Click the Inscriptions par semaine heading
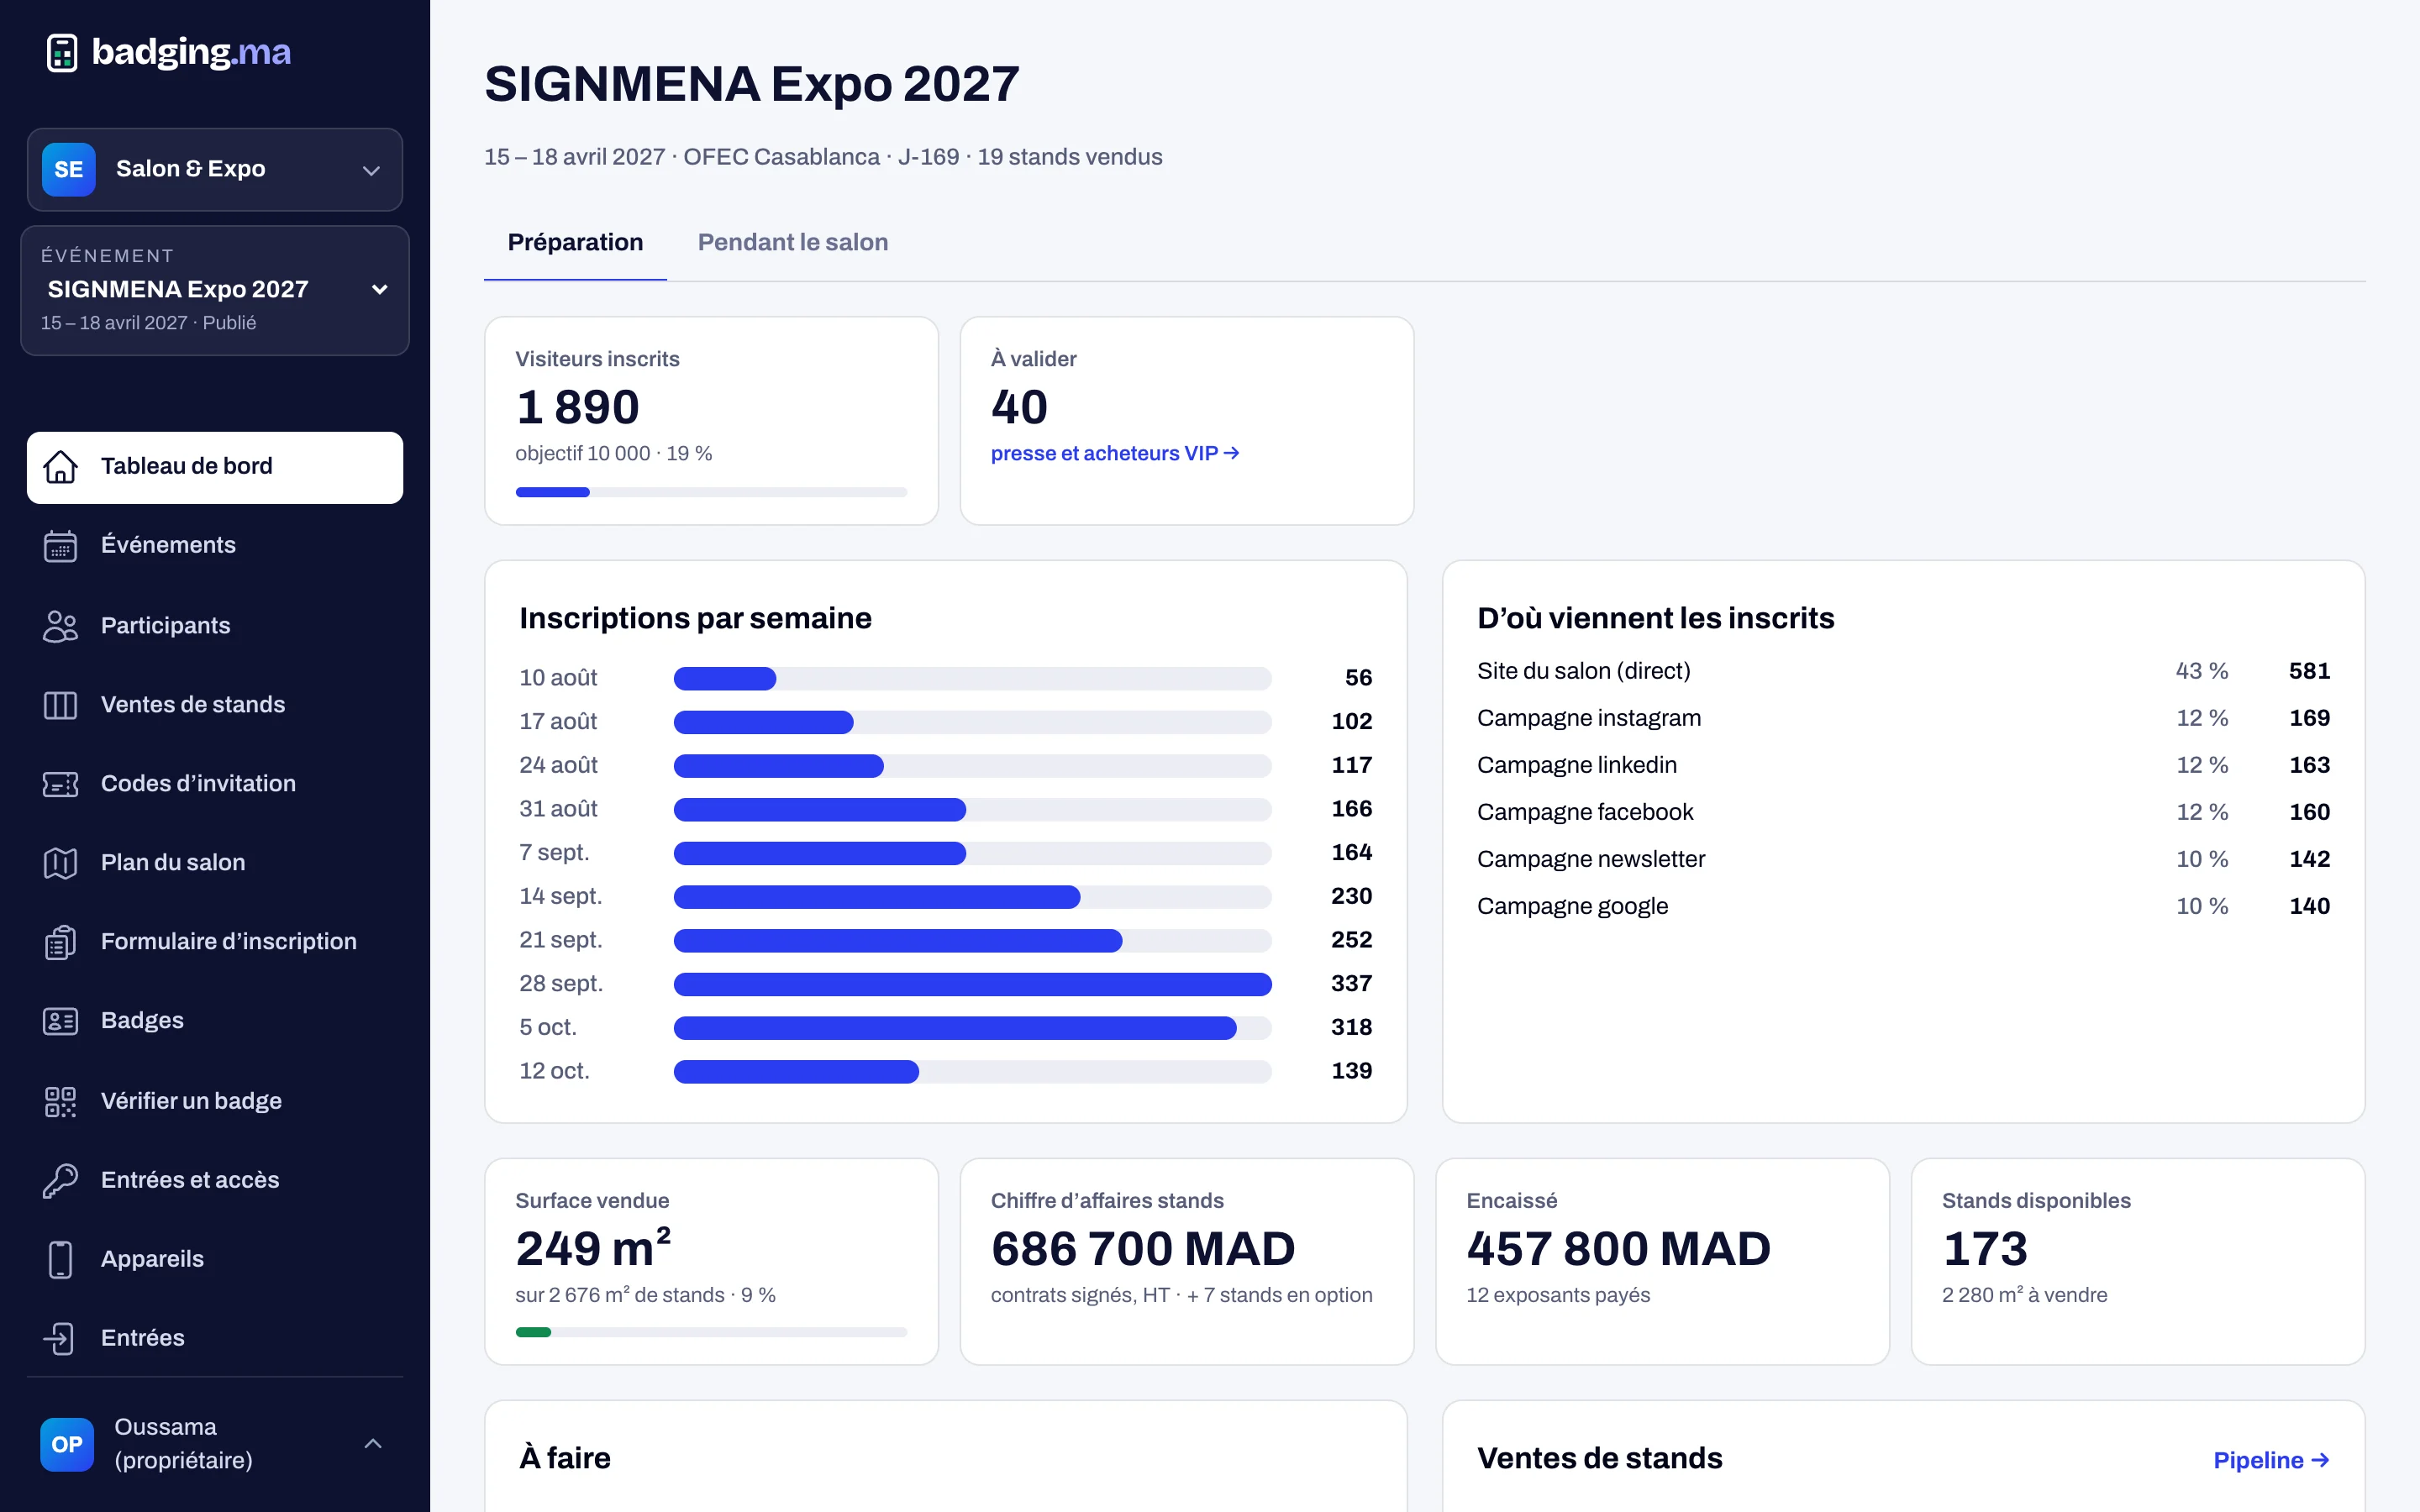Screen dimensions: 2420x1512 coord(695,619)
